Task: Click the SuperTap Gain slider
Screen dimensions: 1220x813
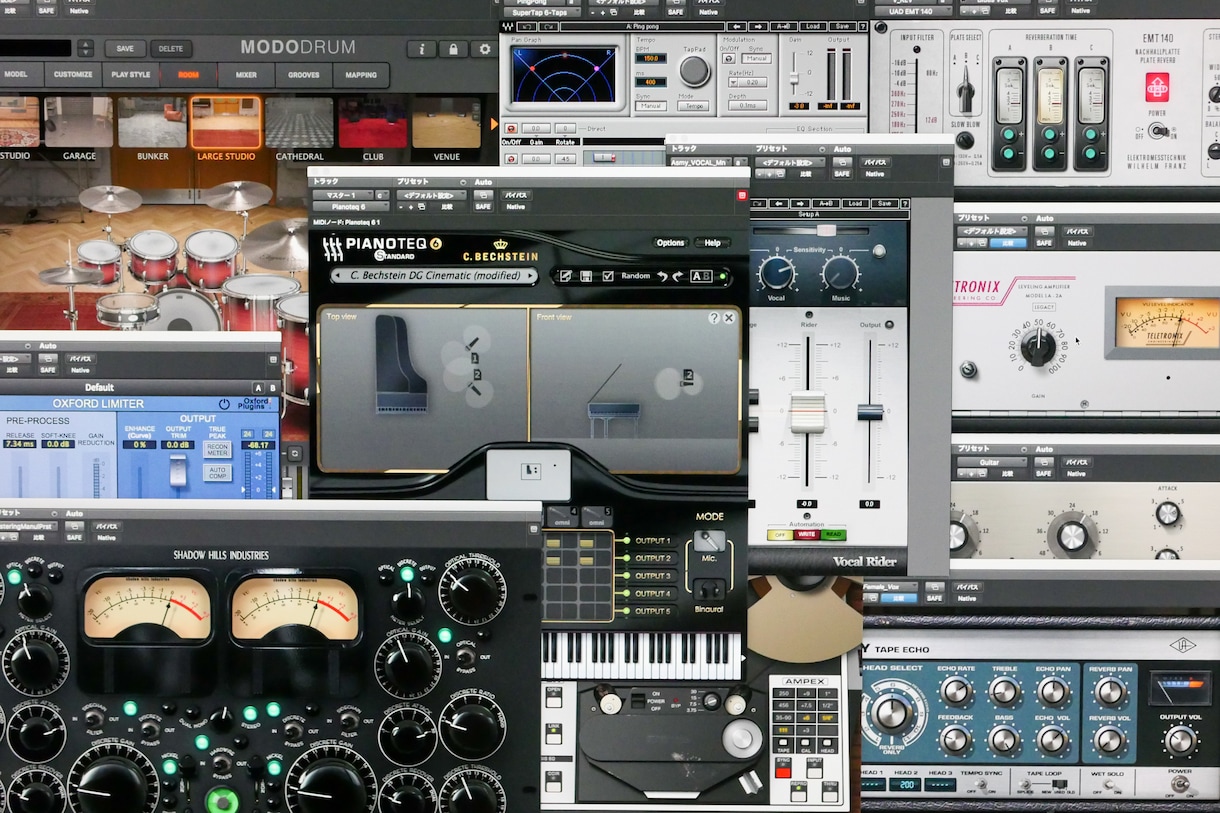Action: [794, 78]
